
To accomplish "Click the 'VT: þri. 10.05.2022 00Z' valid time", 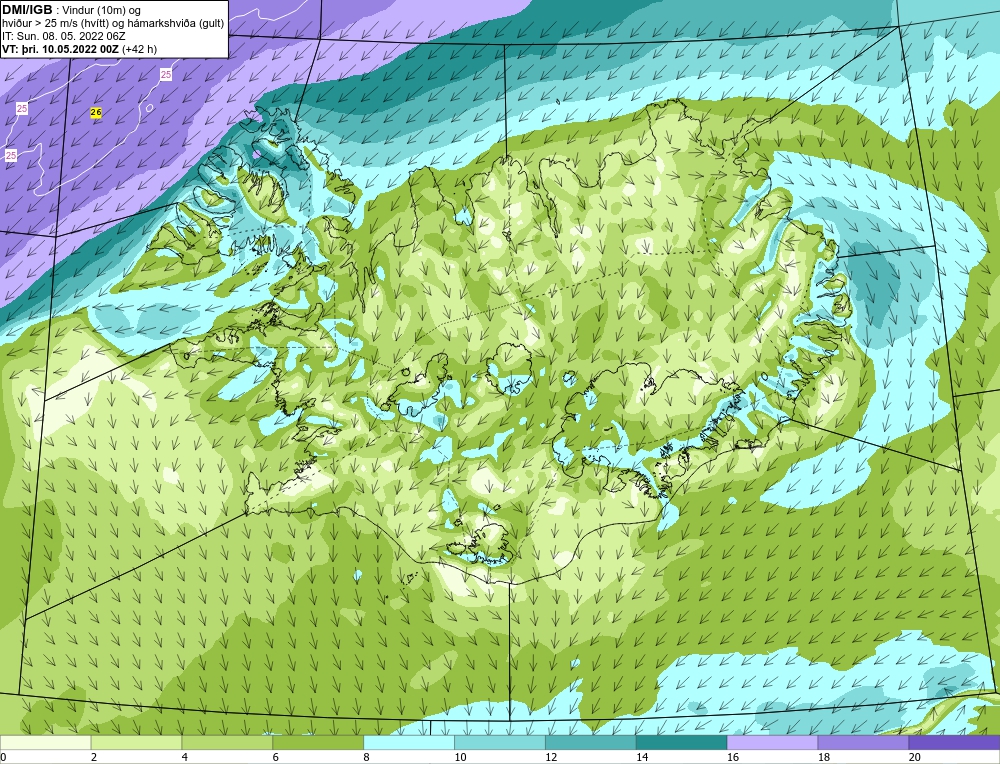I will pos(61,49).
